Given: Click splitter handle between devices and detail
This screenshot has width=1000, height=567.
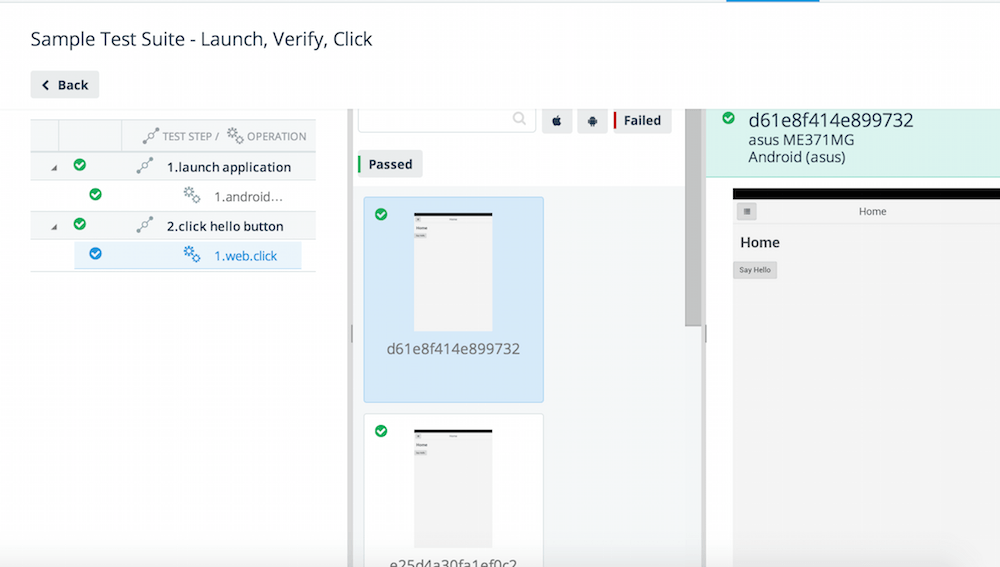Looking at the screenshot, I should coord(705,334).
